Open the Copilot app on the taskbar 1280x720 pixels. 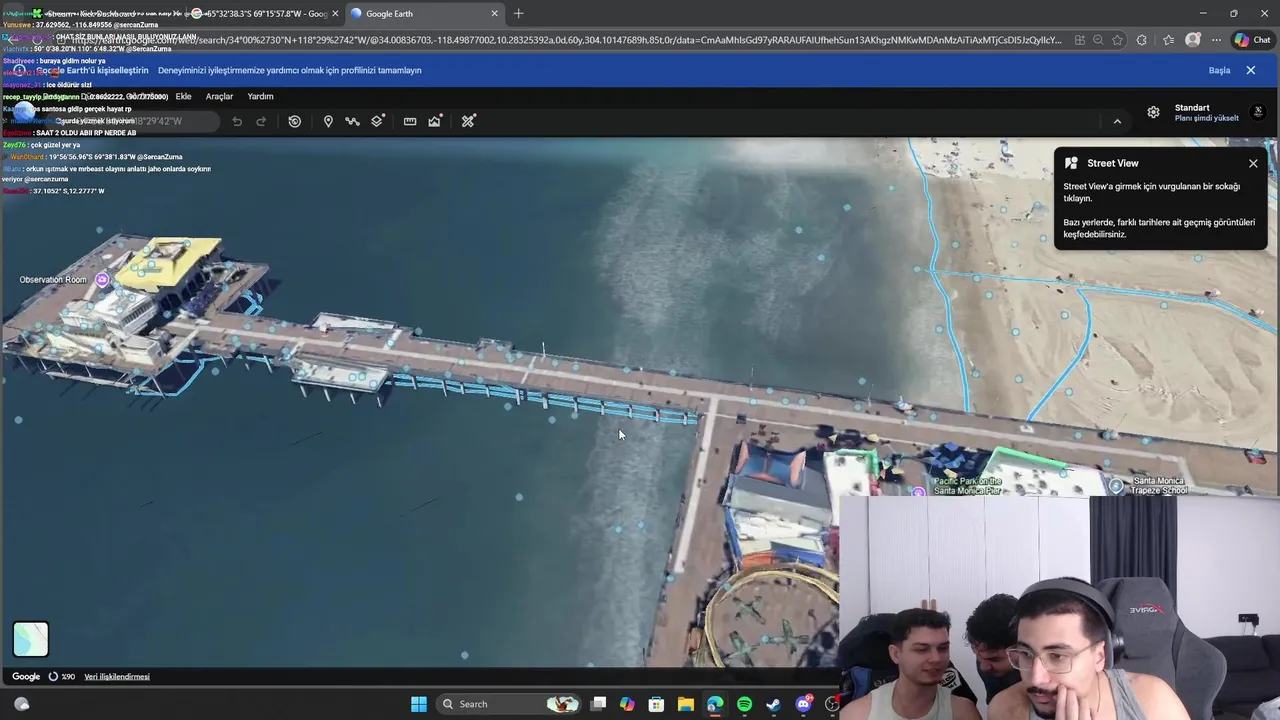(x=627, y=704)
